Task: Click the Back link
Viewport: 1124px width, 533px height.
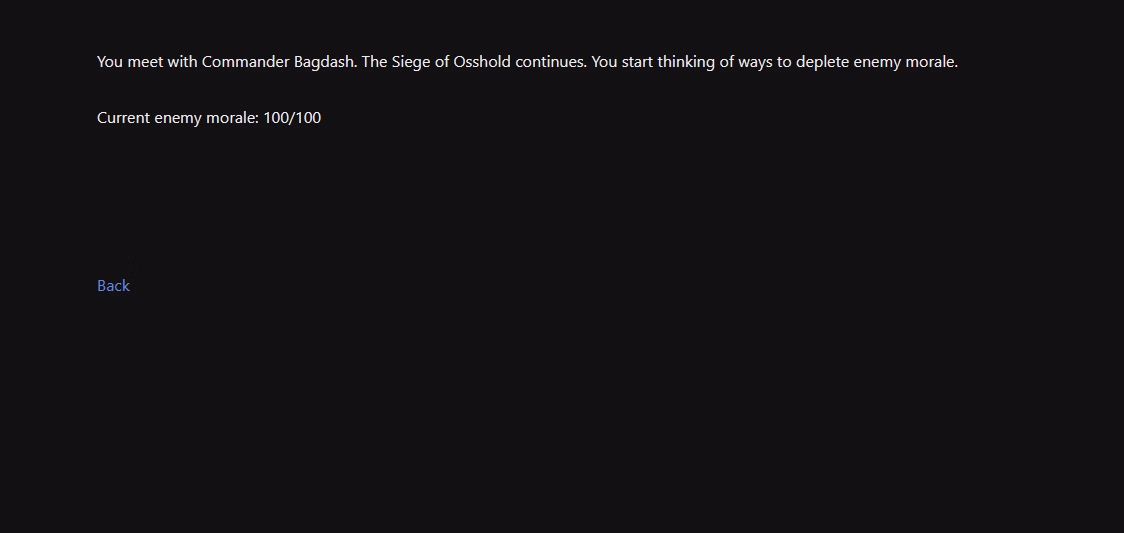Action: click(113, 286)
